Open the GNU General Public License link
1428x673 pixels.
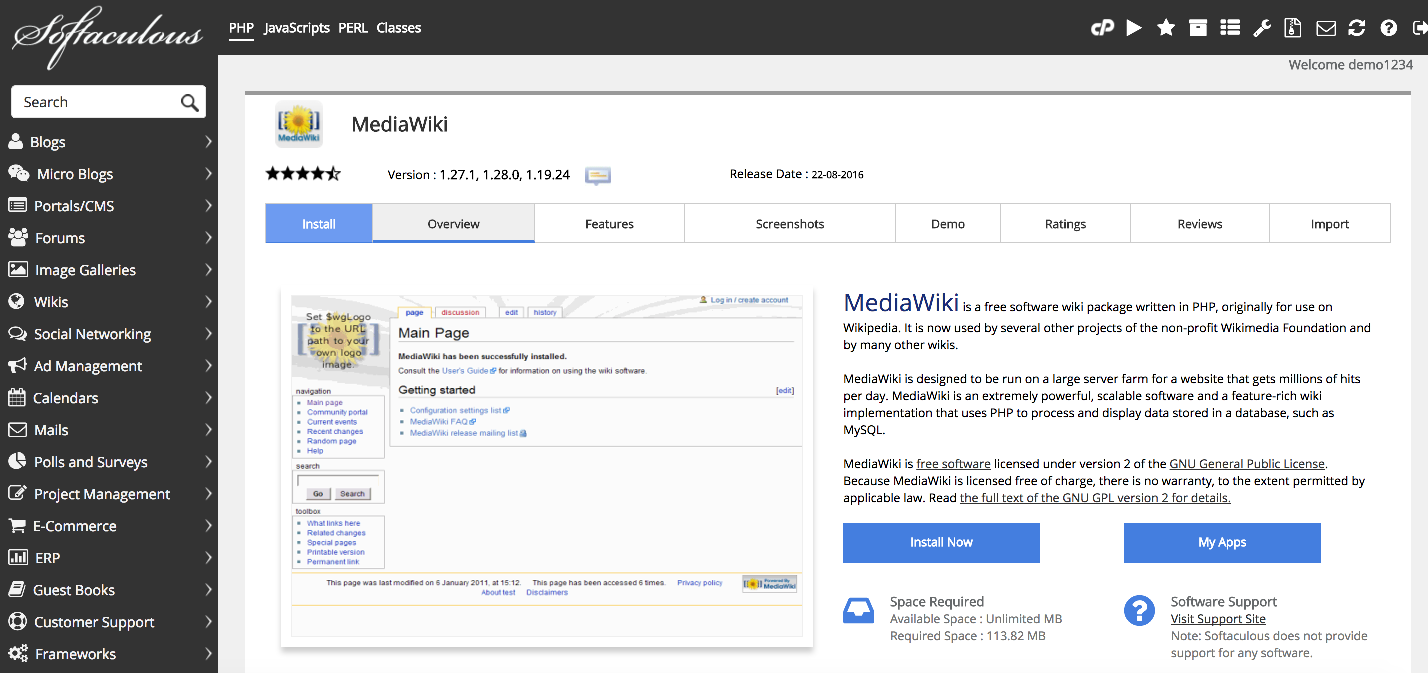(x=1247, y=464)
